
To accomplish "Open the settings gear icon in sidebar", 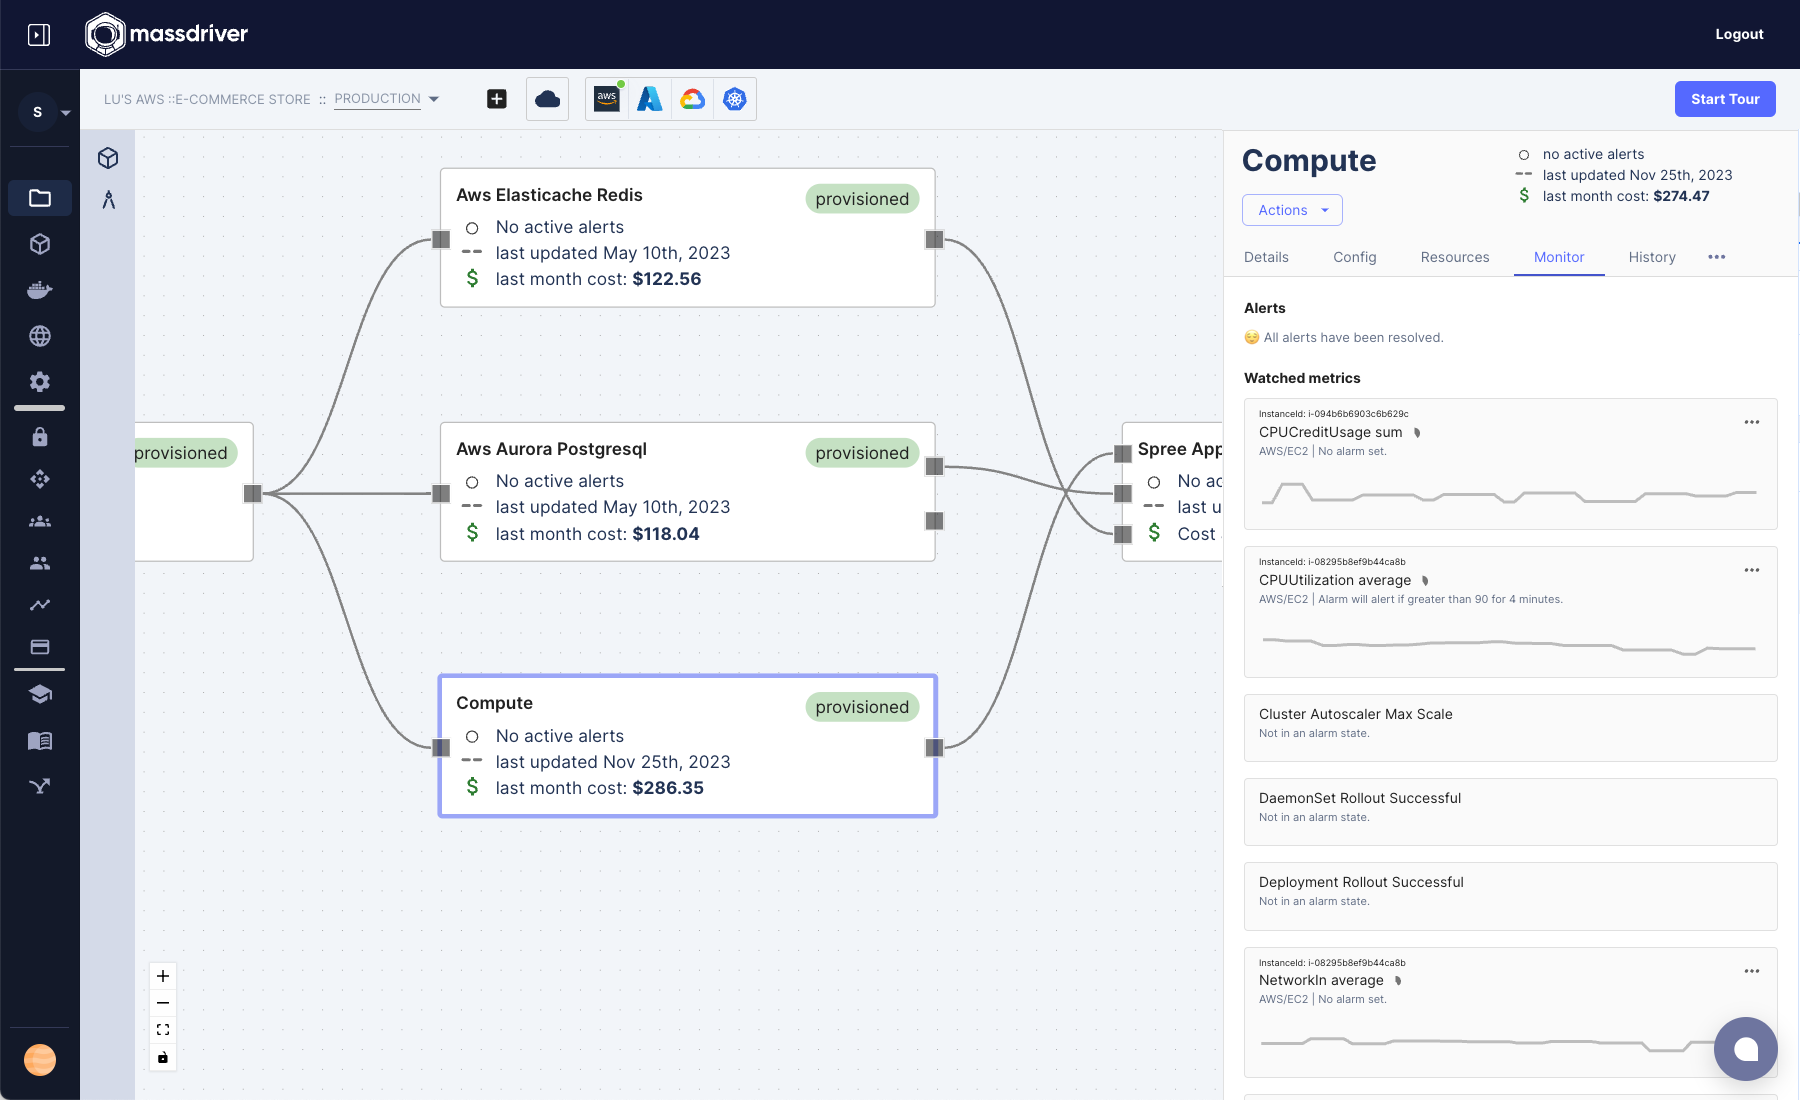I will [40, 382].
